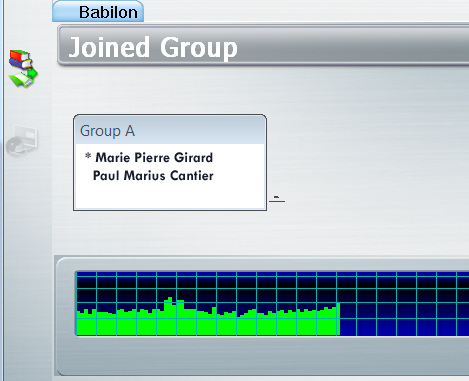Image resolution: width=469 pixels, height=381 pixels.
Task: Click the tallest green peak in level graph
Action: point(170,300)
